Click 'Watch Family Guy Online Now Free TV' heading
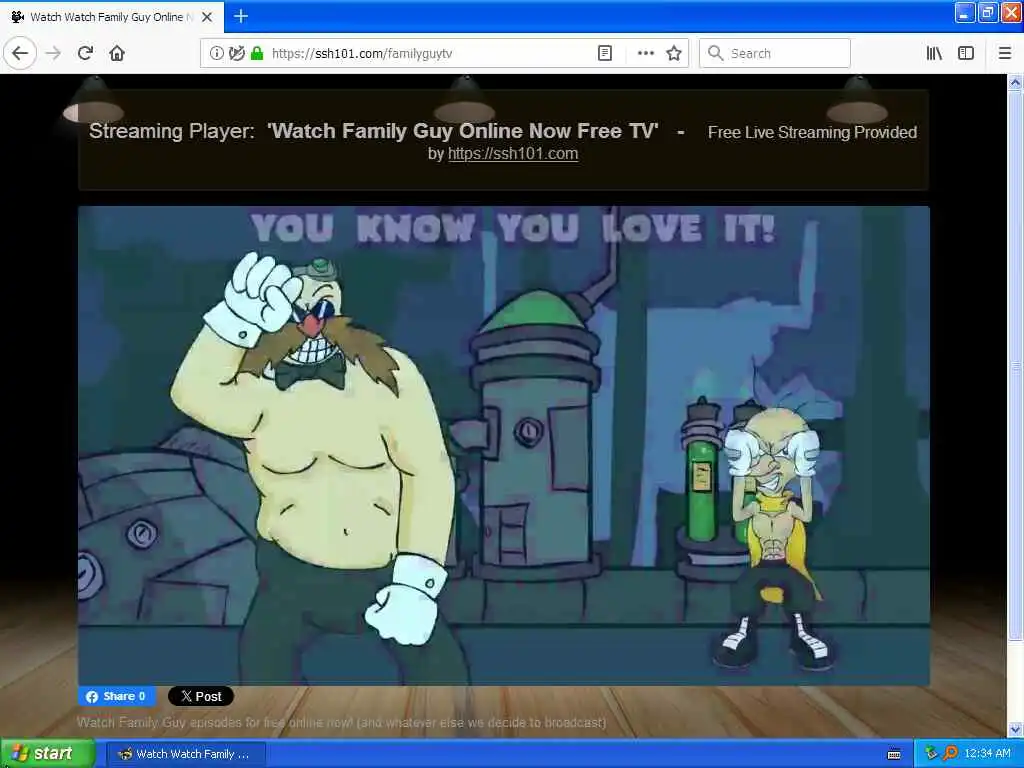This screenshot has height=768, width=1024. (x=463, y=131)
